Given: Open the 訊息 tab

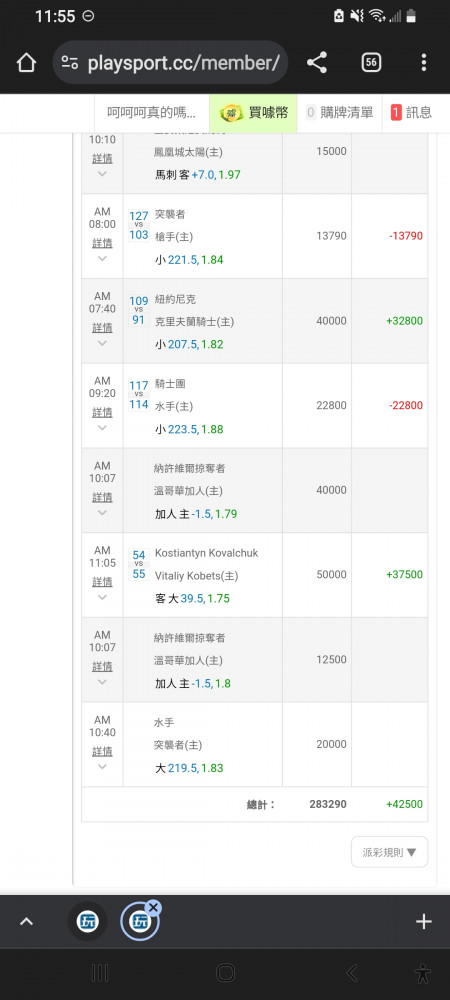Looking at the screenshot, I should point(412,113).
